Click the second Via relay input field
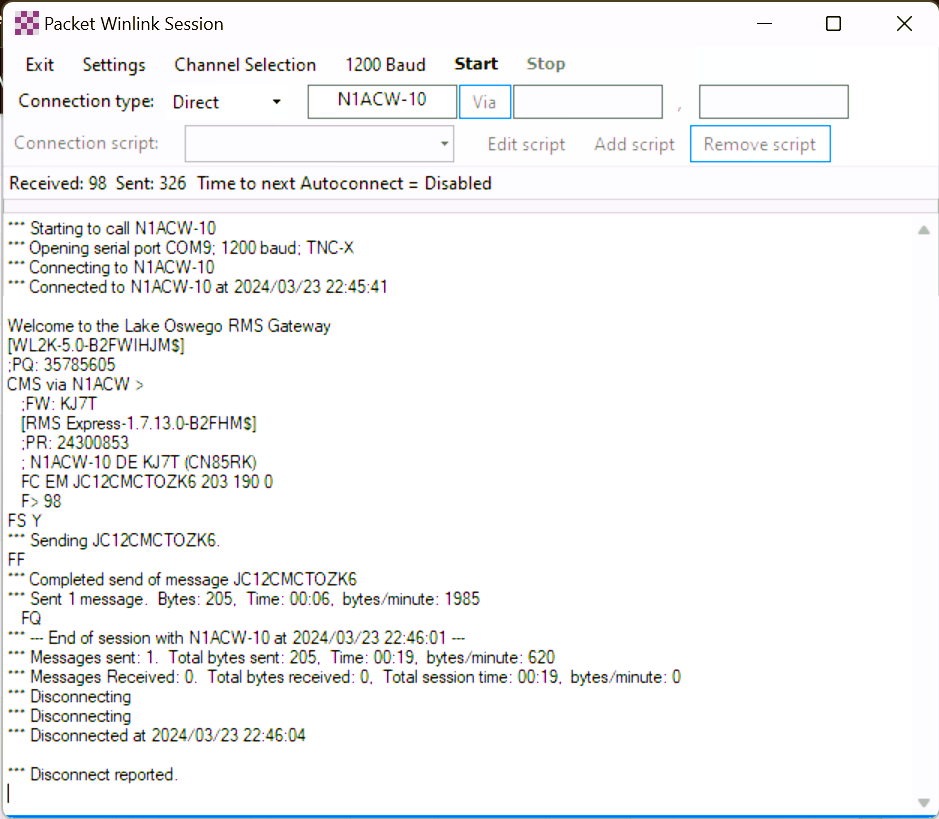939x819 pixels. tap(773, 102)
